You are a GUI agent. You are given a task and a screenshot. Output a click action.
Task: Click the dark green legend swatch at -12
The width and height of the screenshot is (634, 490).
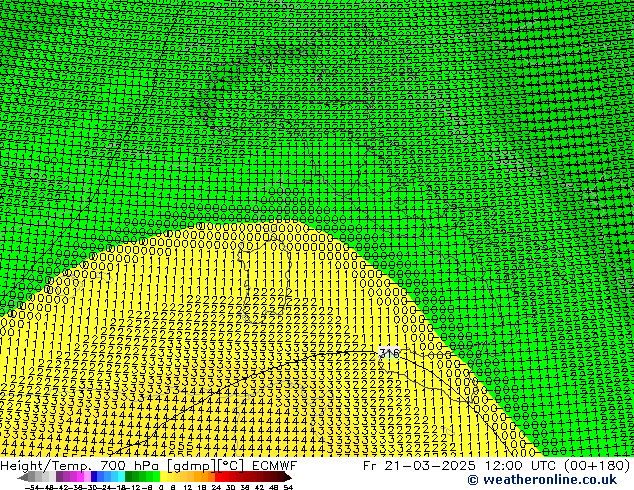[129, 476]
